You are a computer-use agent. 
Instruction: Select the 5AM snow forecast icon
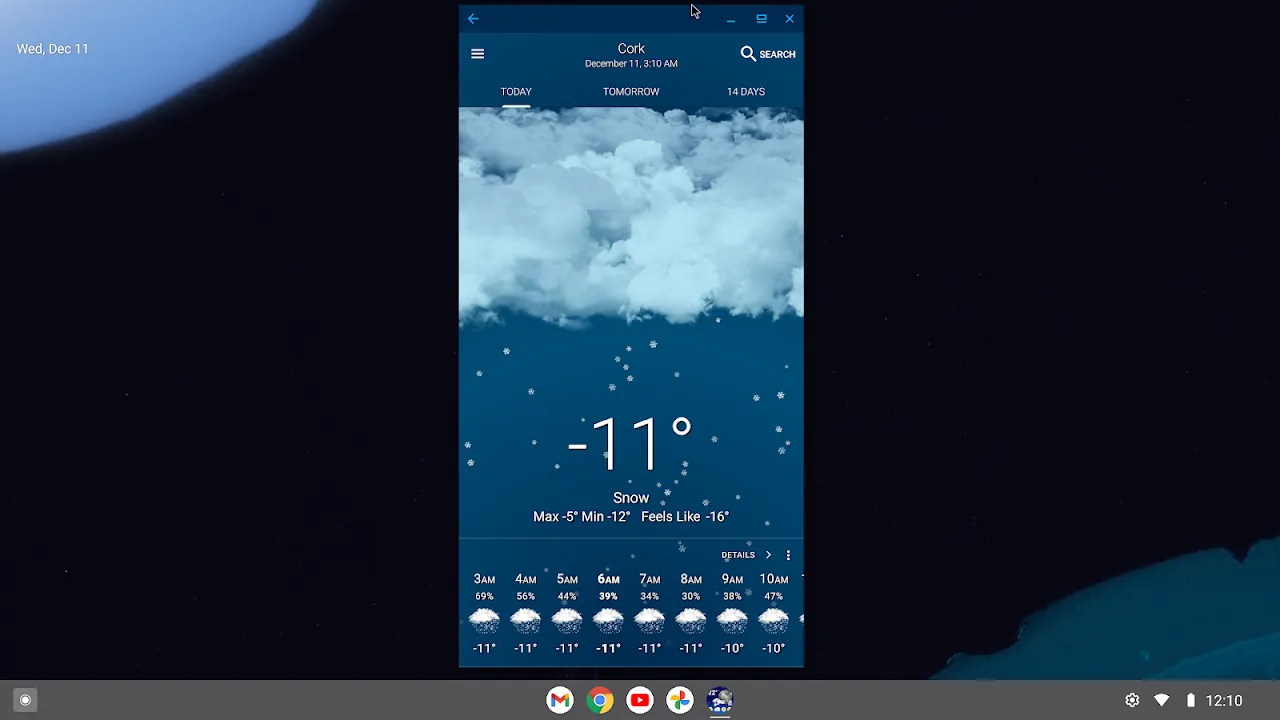point(567,621)
